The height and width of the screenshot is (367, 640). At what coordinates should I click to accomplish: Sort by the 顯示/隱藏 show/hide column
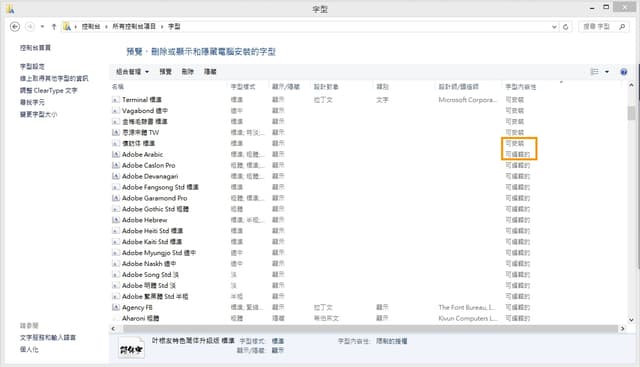[x=286, y=87]
